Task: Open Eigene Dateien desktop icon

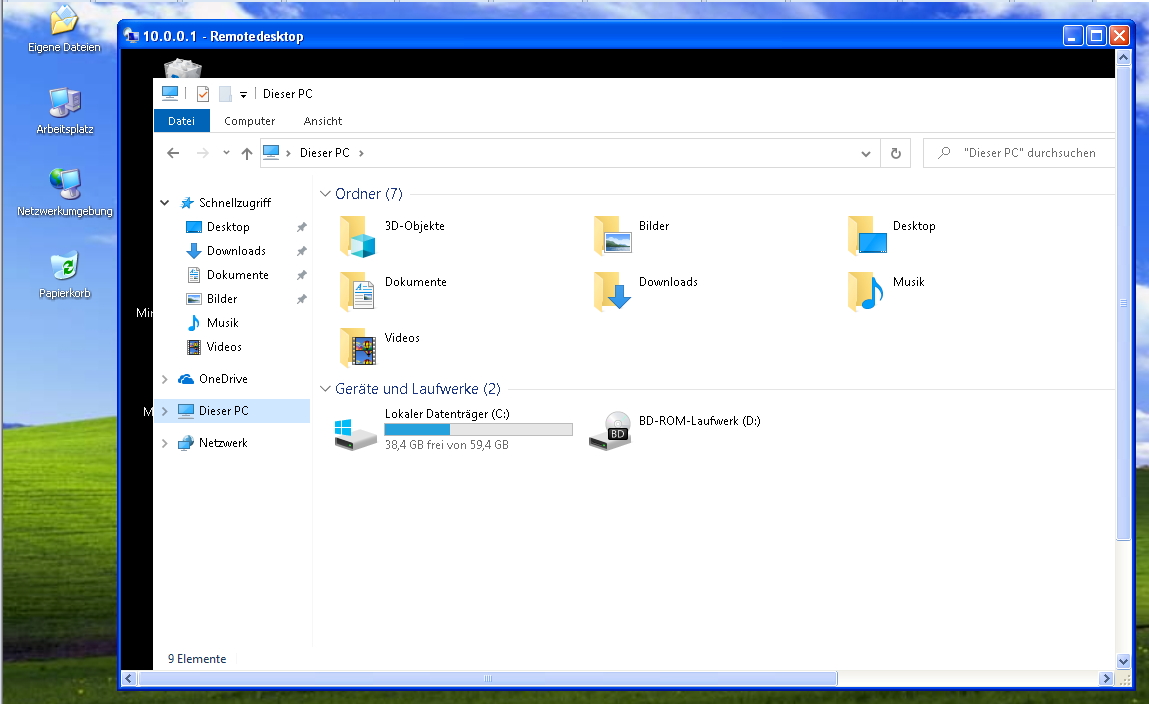Action: (x=64, y=29)
